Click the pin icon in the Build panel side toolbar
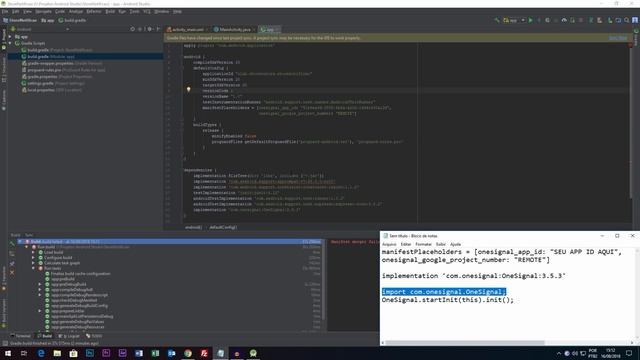 click(x=12, y=263)
